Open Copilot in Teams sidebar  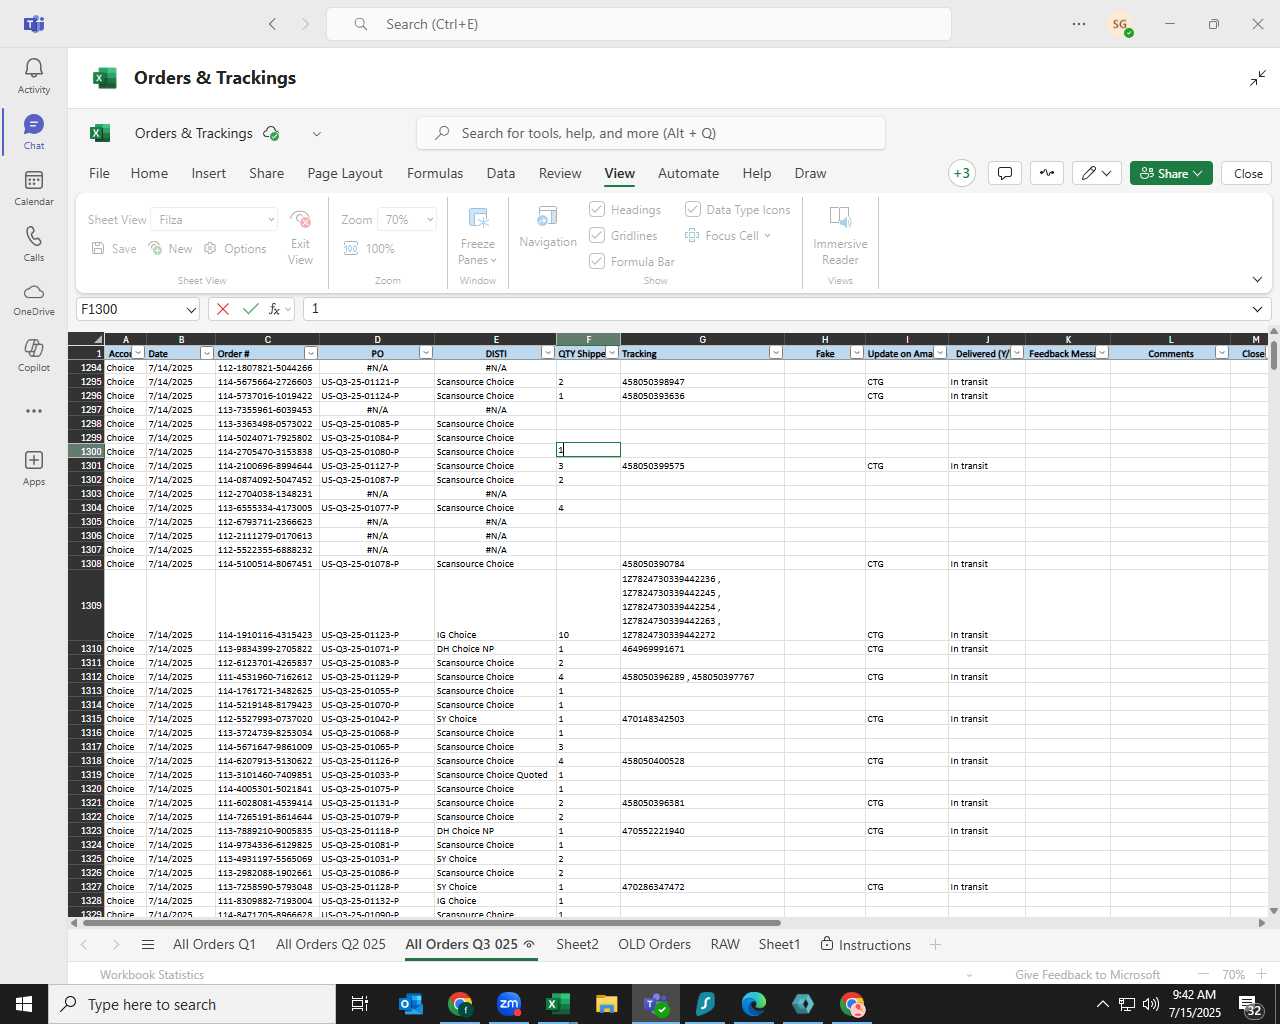[34, 355]
